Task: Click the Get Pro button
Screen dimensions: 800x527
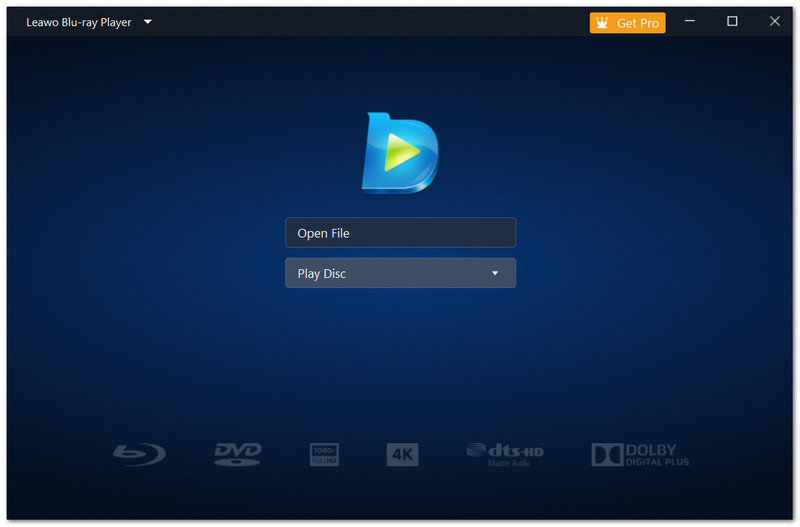Action: [x=628, y=22]
